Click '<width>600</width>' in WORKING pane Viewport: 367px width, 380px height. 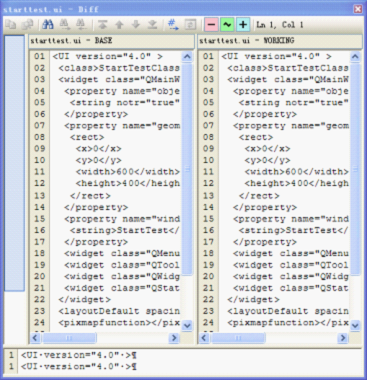(297, 172)
